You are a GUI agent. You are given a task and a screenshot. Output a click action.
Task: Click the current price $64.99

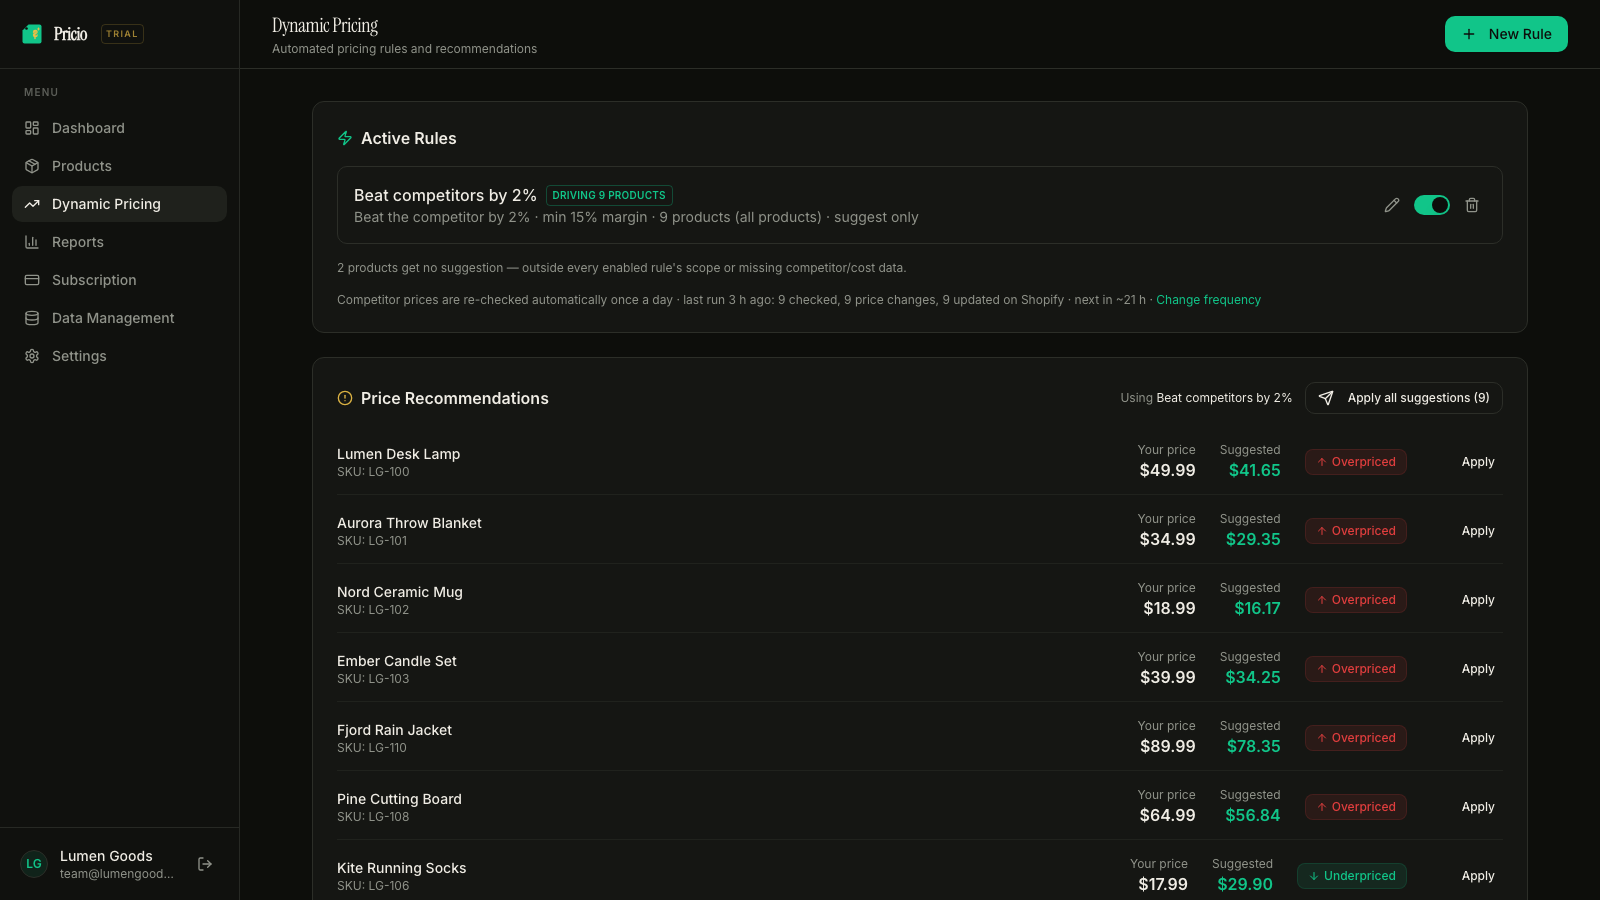click(1167, 816)
